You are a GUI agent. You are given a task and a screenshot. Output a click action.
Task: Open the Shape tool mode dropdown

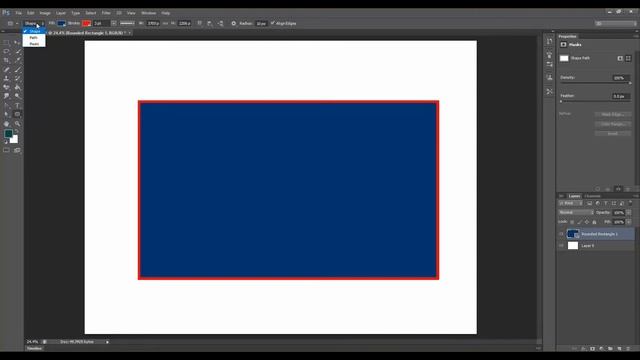(x=34, y=24)
